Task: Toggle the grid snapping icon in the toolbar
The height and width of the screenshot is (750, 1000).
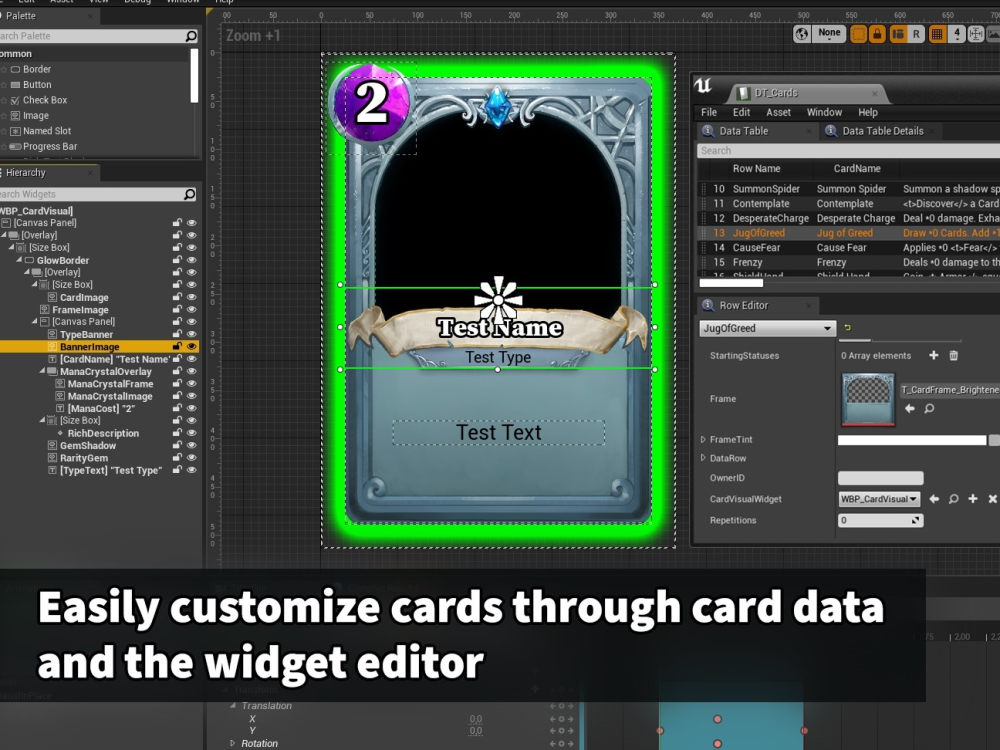Action: click(x=937, y=33)
